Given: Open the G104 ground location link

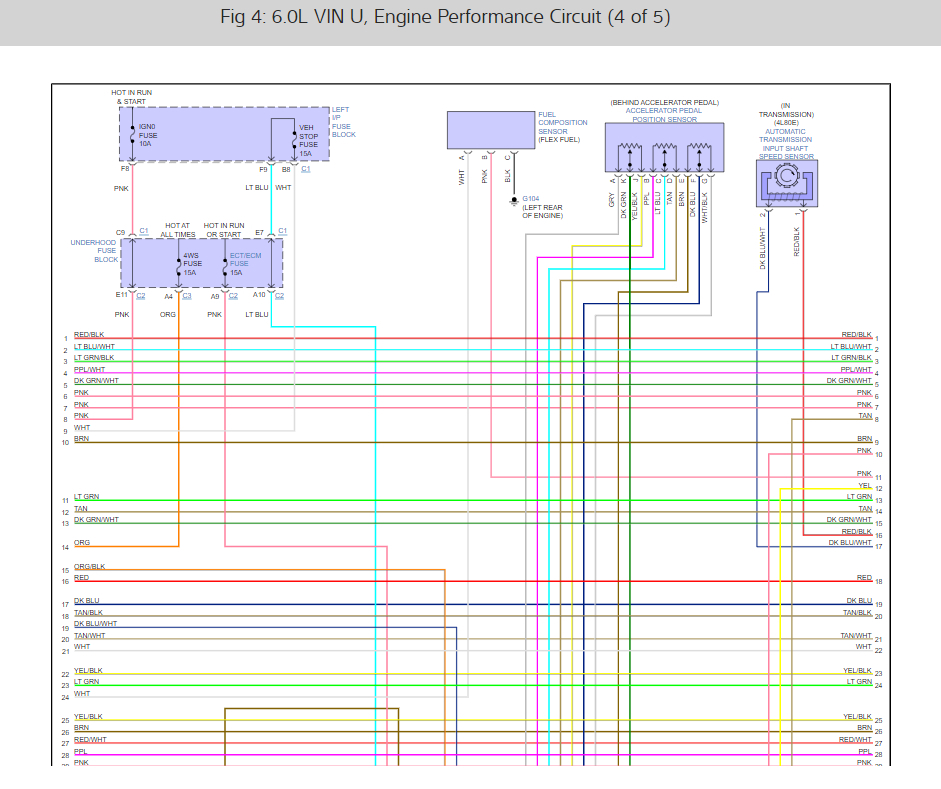Looking at the screenshot, I should coord(531,199).
